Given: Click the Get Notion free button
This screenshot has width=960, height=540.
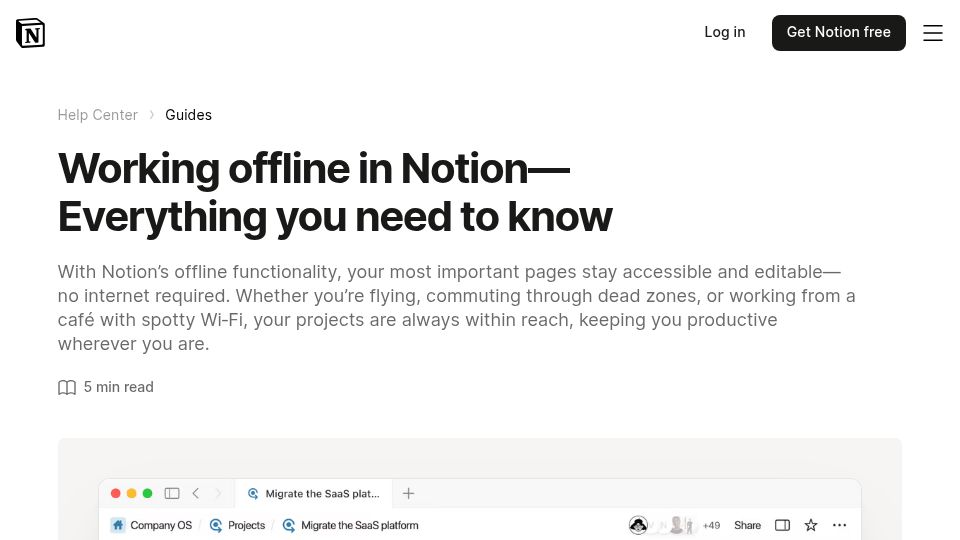Looking at the screenshot, I should point(838,32).
